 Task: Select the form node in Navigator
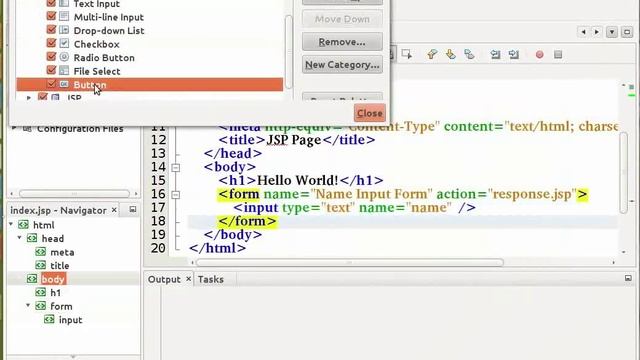[x=61, y=306]
